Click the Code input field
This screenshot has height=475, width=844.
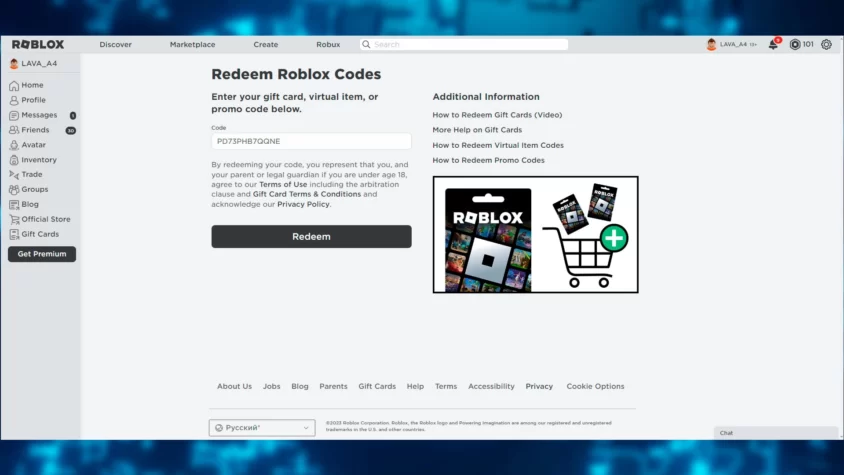tap(311, 141)
